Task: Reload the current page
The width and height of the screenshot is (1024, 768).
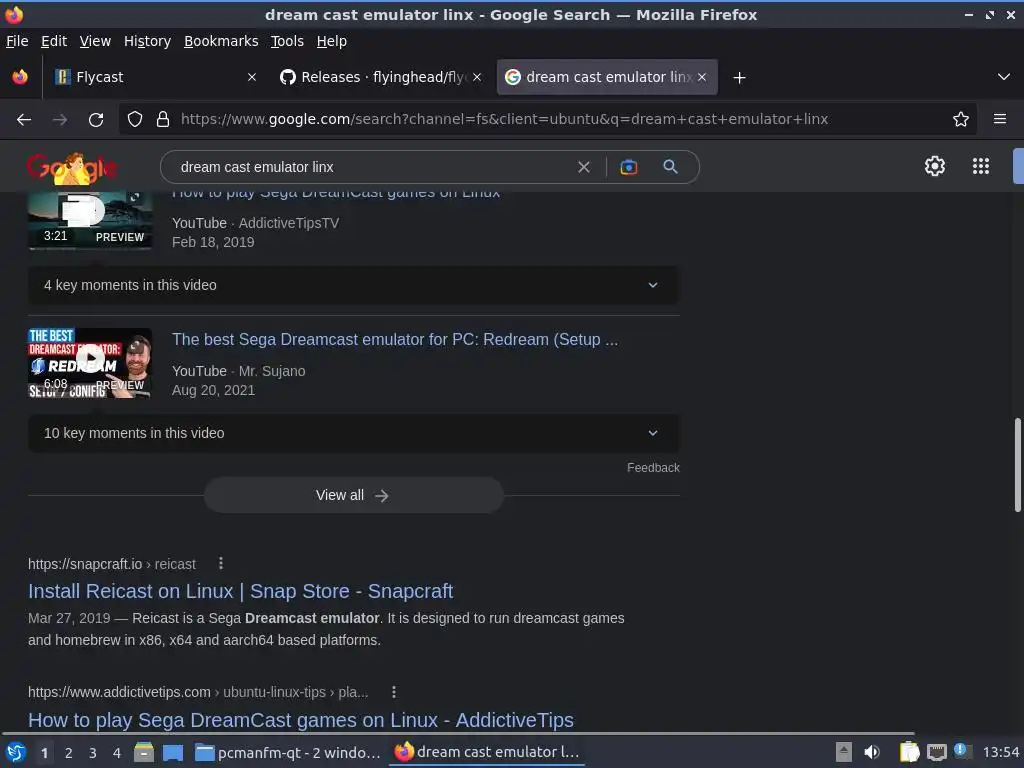Action: (96, 120)
